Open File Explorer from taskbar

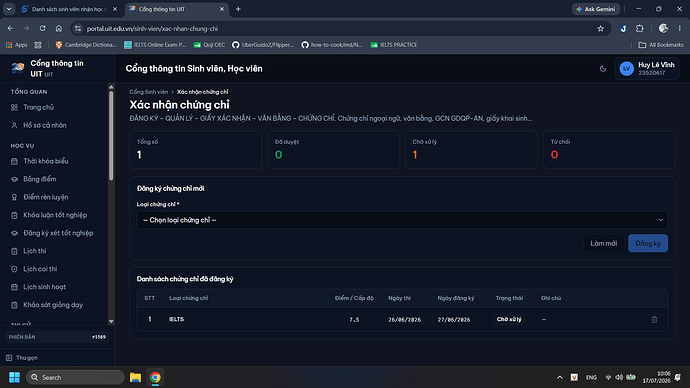click(x=135, y=377)
